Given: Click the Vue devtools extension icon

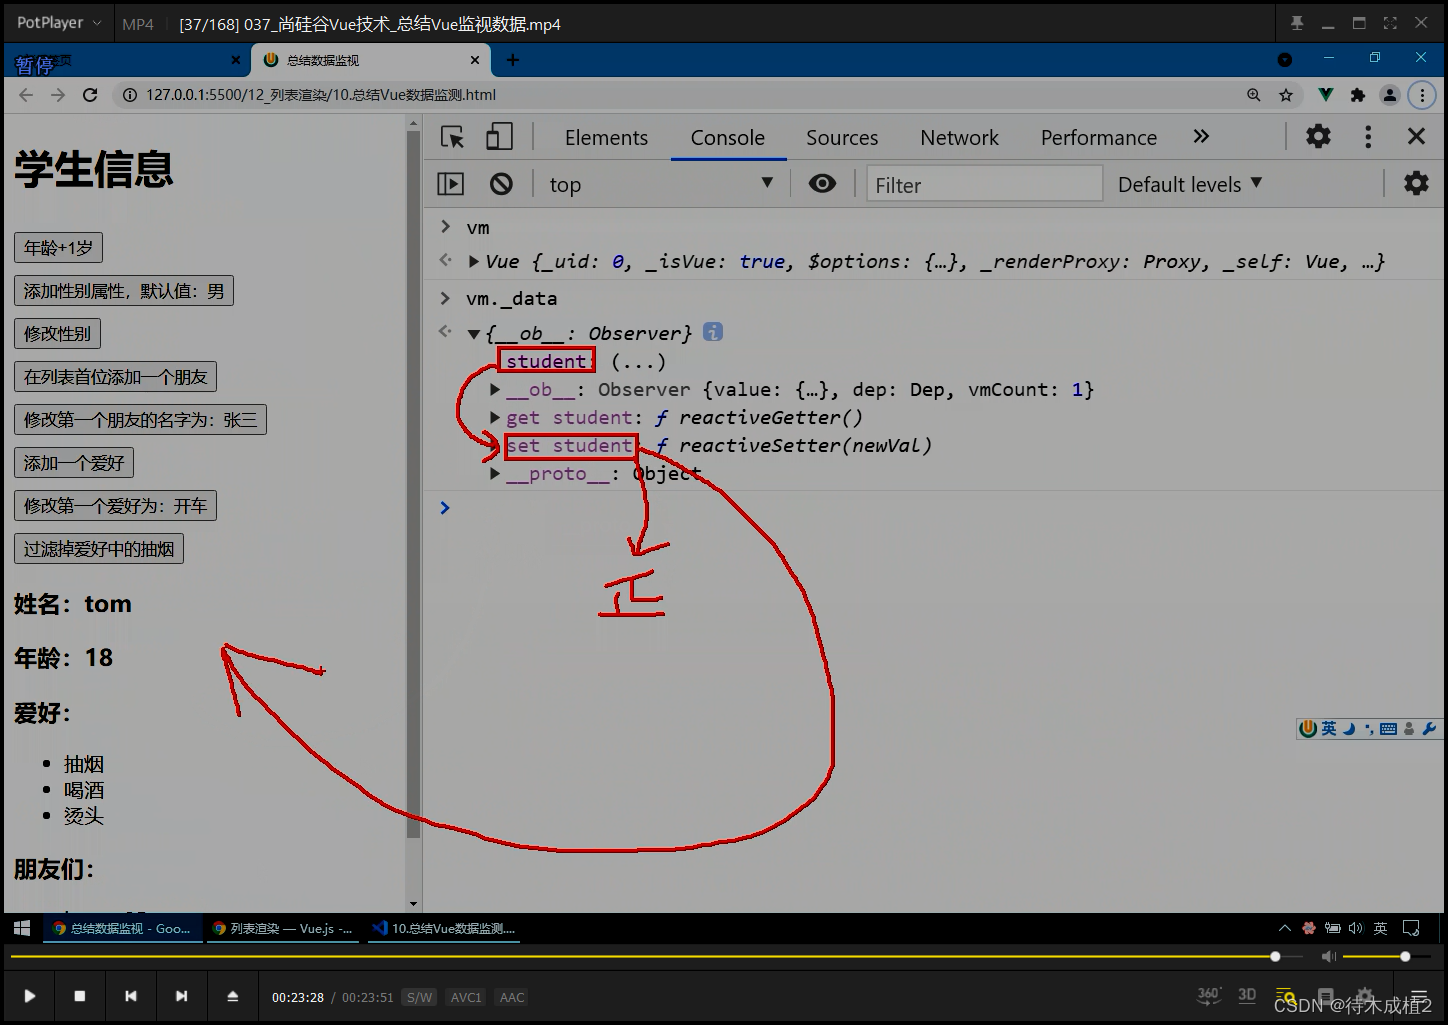Looking at the screenshot, I should click(1325, 95).
